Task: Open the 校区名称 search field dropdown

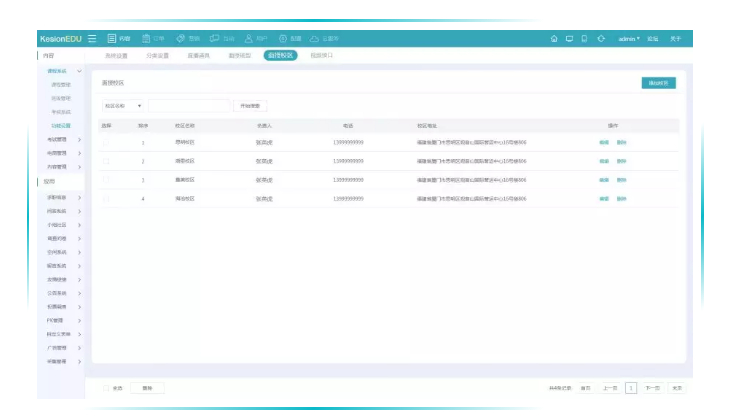Action: [x=123, y=105]
